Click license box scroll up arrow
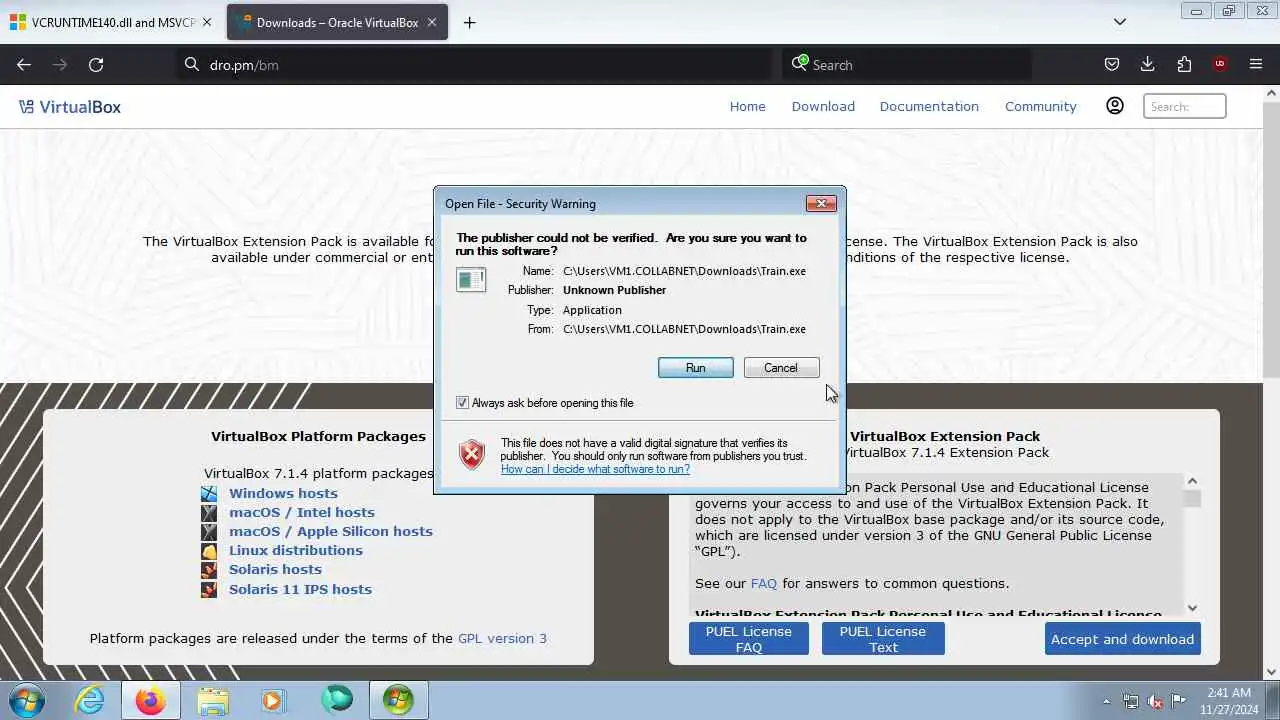The height and width of the screenshot is (720, 1280). pyautogui.click(x=1192, y=482)
